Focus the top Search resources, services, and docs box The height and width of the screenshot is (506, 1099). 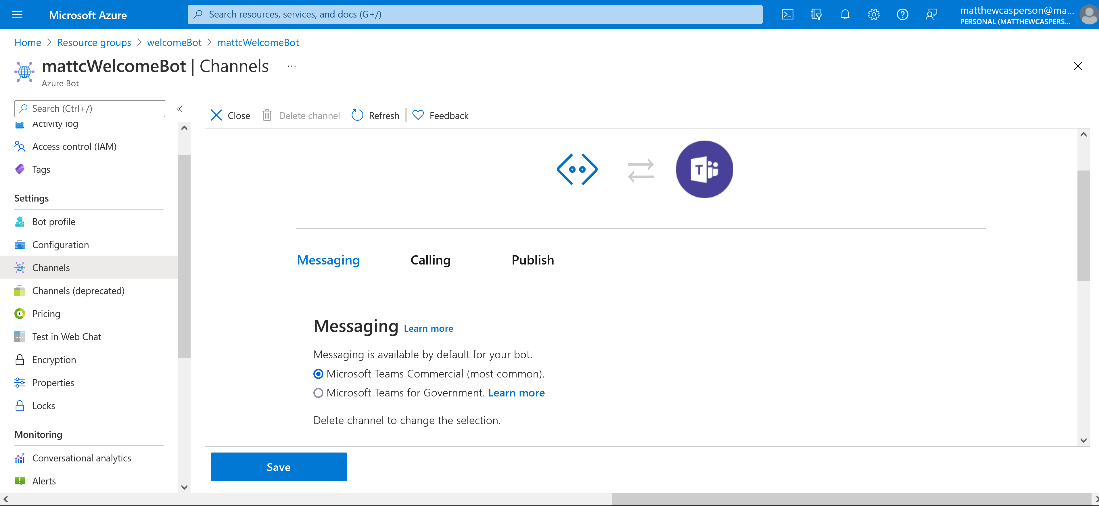click(475, 14)
